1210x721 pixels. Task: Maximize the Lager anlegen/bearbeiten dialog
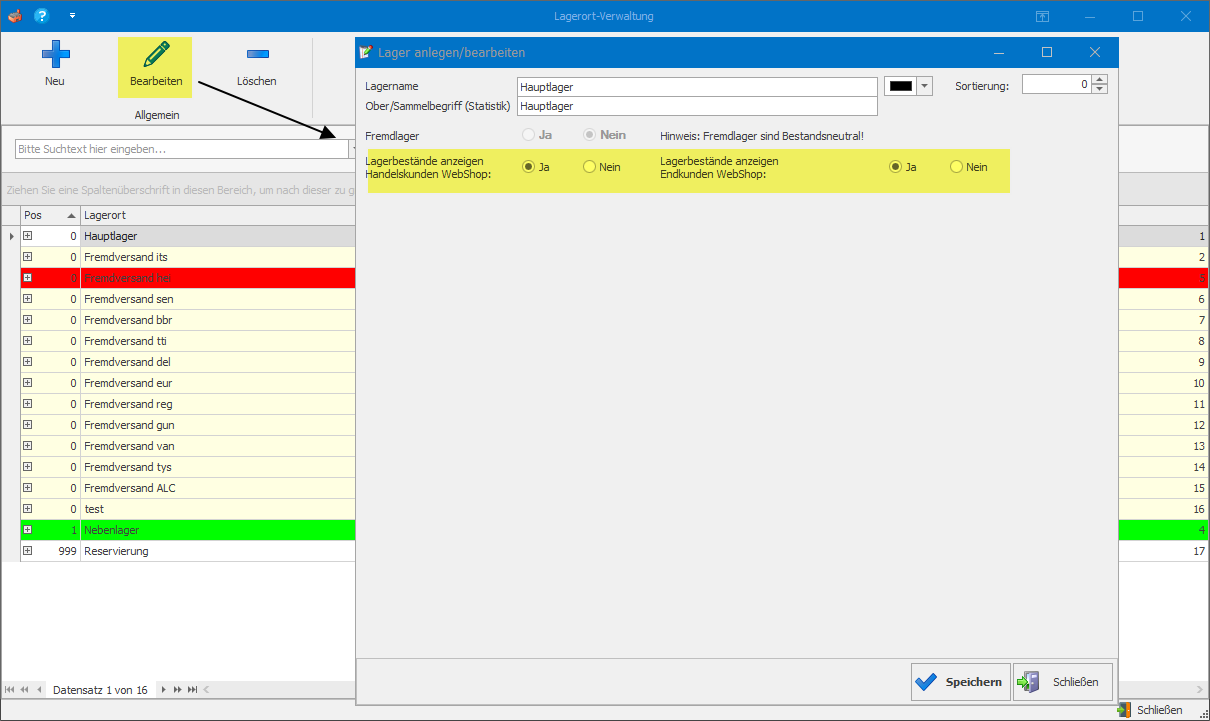[1047, 52]
